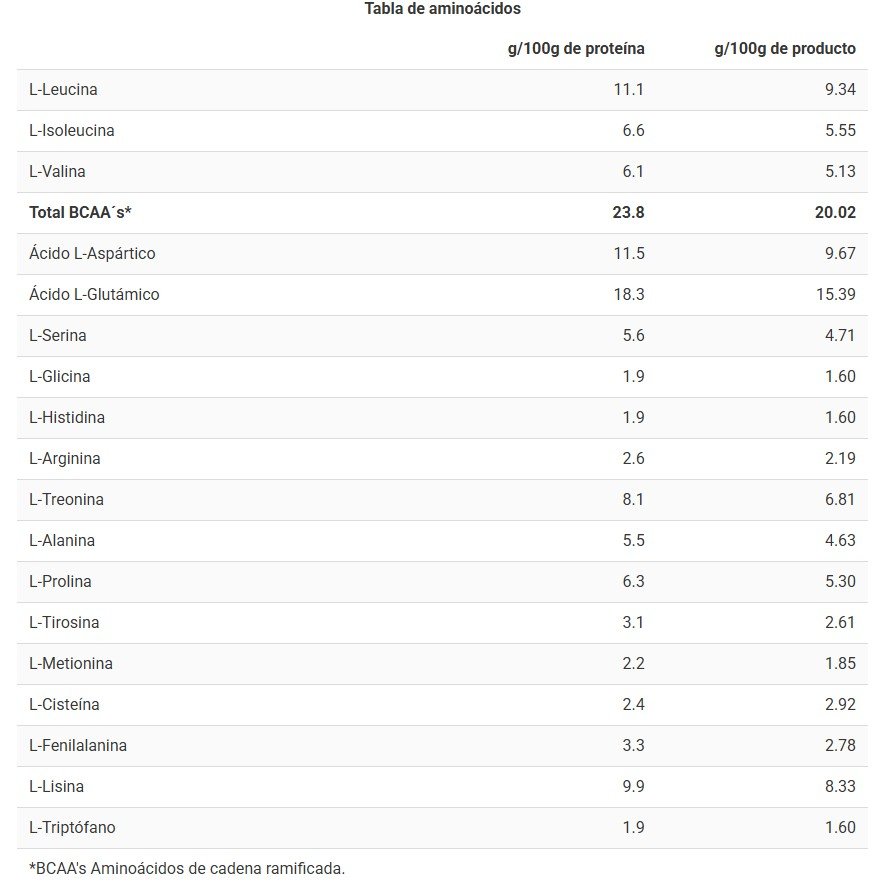Click the L-Treonina product value 6.81

pos(840,500)
